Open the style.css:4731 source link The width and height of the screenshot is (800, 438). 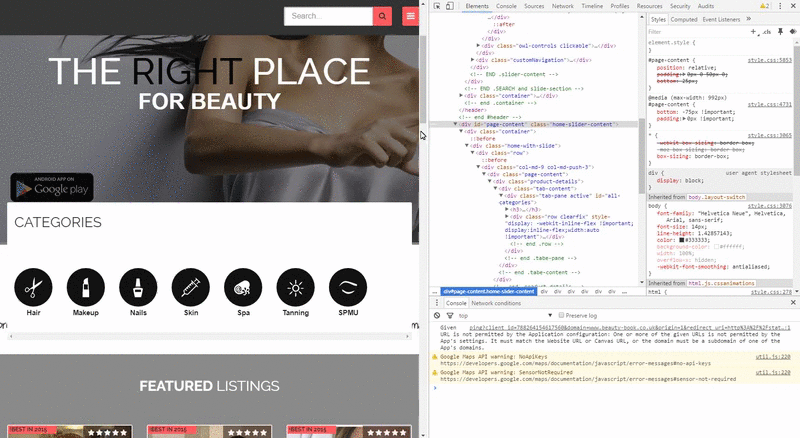[x=769, y=104]
